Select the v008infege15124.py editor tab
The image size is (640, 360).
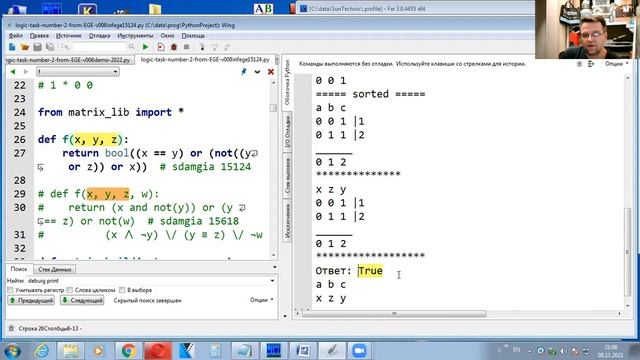pyautogui.click(x=205, y=60)
